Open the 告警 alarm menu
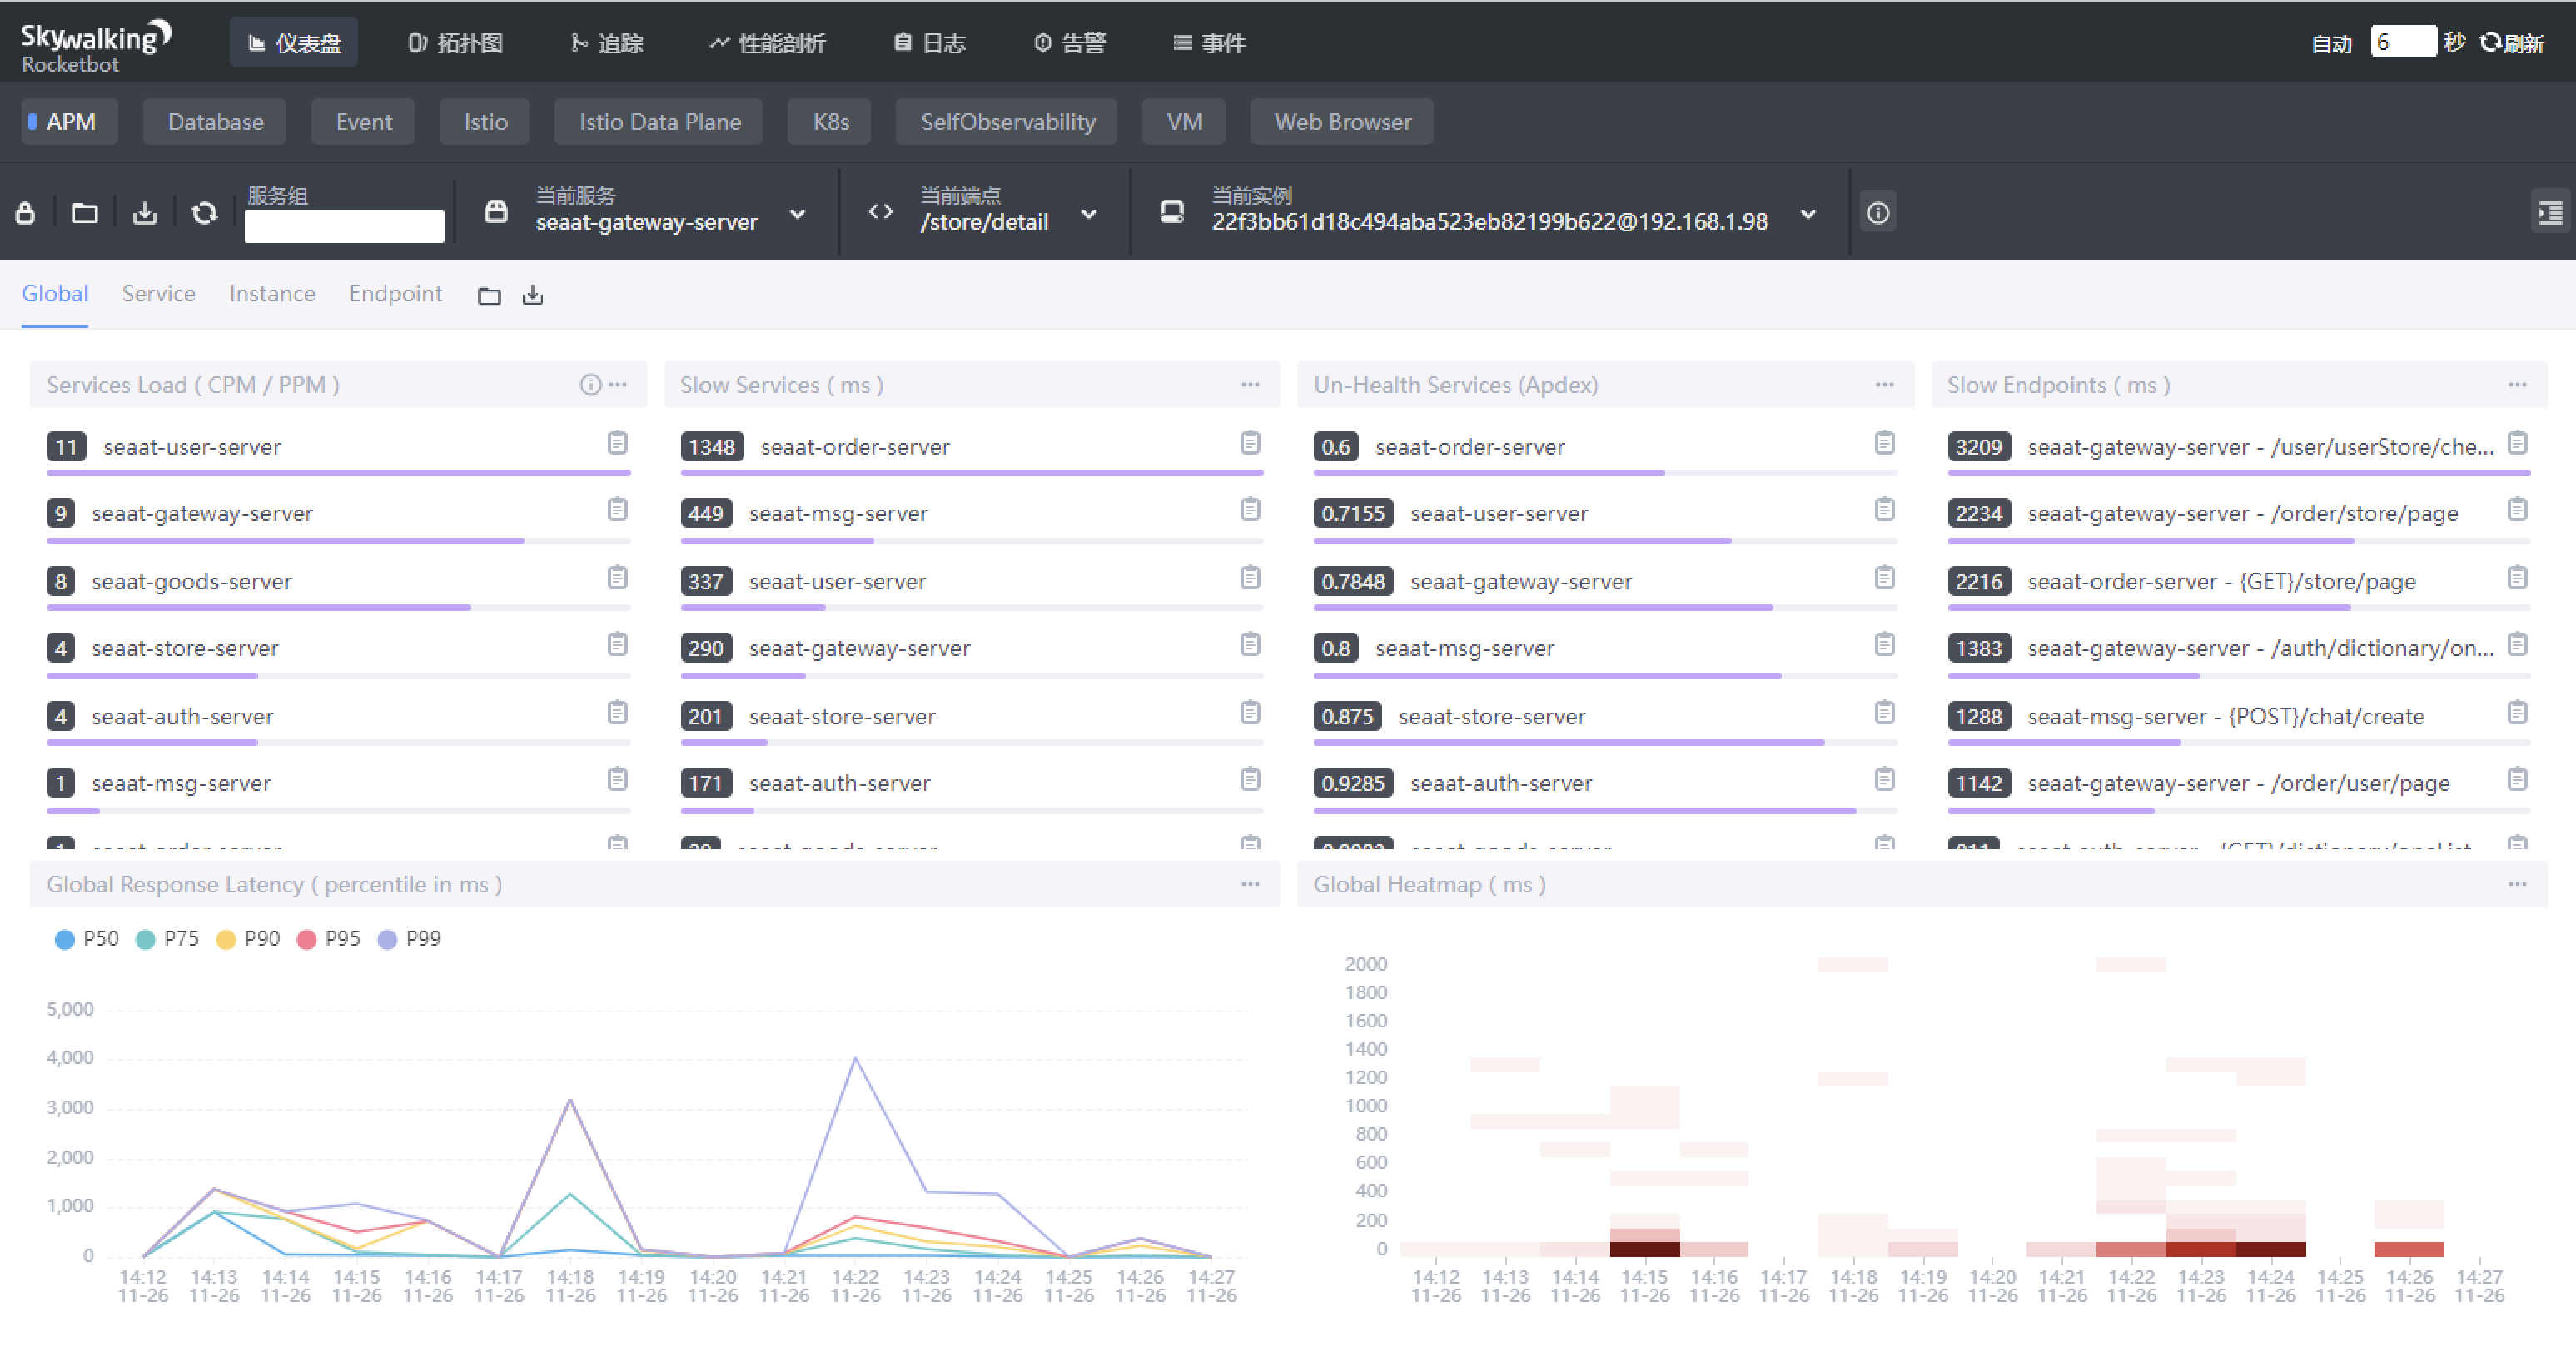Image resolution: width=2576 pixels, height=1367 pixels. tap(1070, 43)
